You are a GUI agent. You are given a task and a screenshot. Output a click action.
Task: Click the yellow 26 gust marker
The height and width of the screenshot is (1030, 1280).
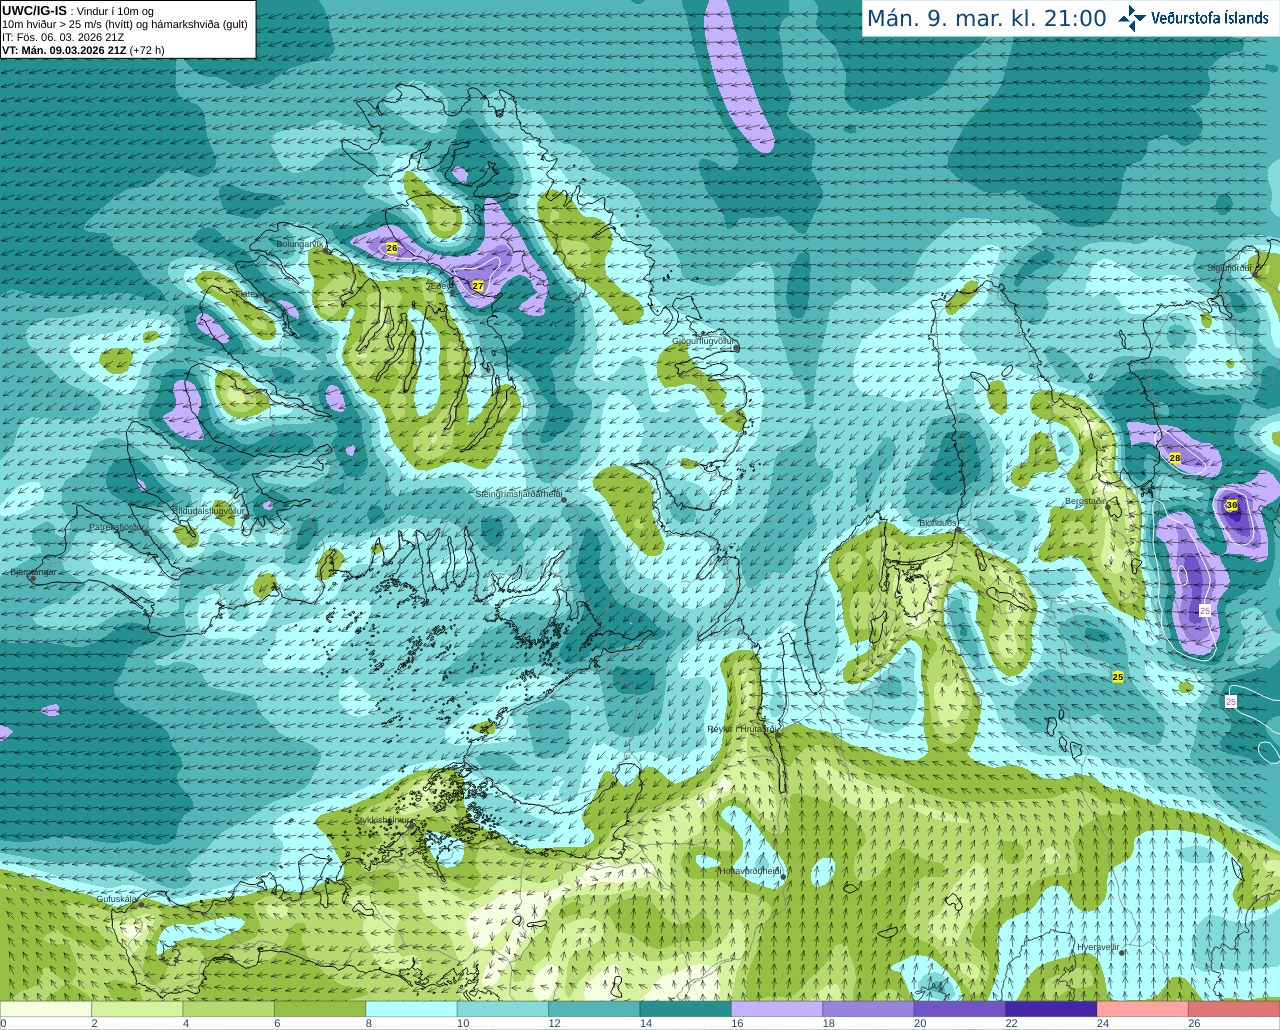tap(392, 248)
